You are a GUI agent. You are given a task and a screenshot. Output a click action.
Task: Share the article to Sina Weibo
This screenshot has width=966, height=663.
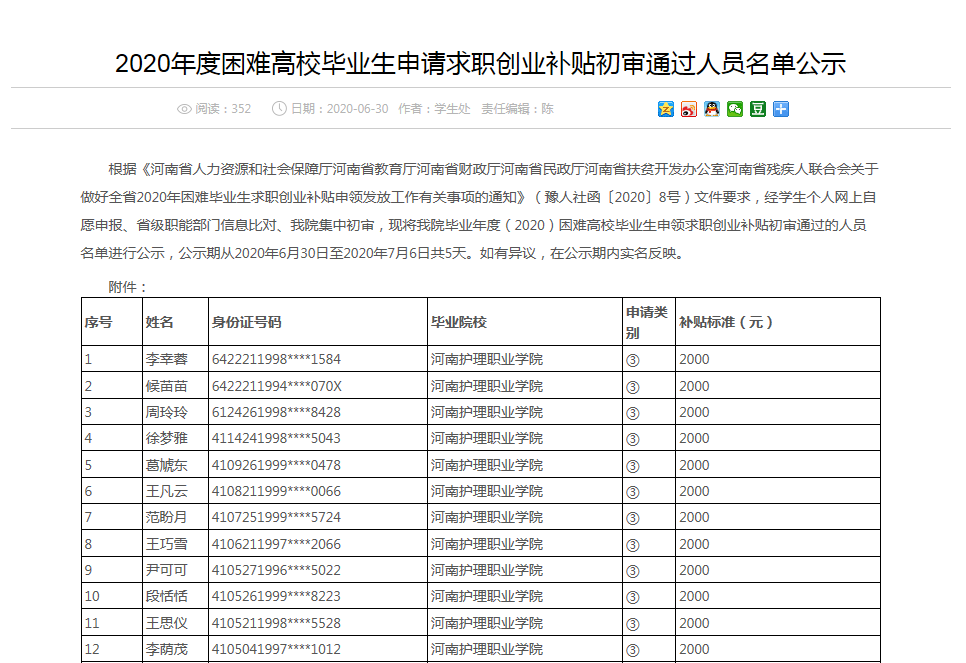(x=689, y=109)
